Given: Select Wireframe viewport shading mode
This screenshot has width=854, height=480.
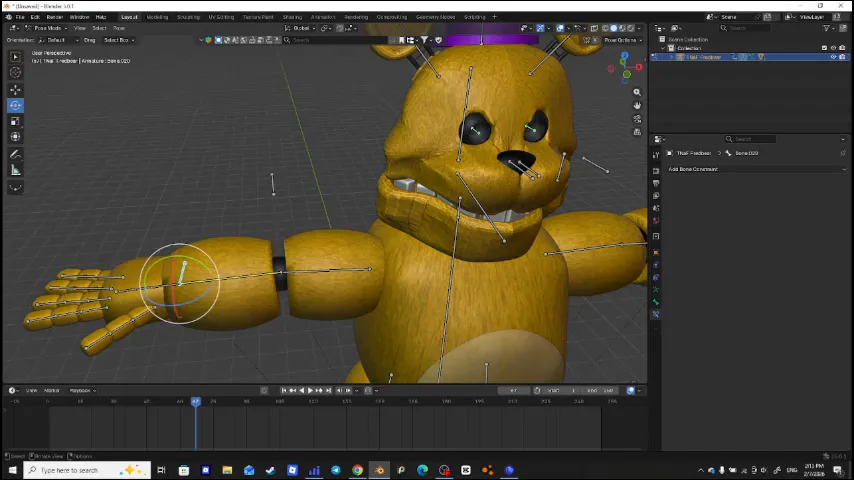Looking at the screenshot, I should point(605,28).
